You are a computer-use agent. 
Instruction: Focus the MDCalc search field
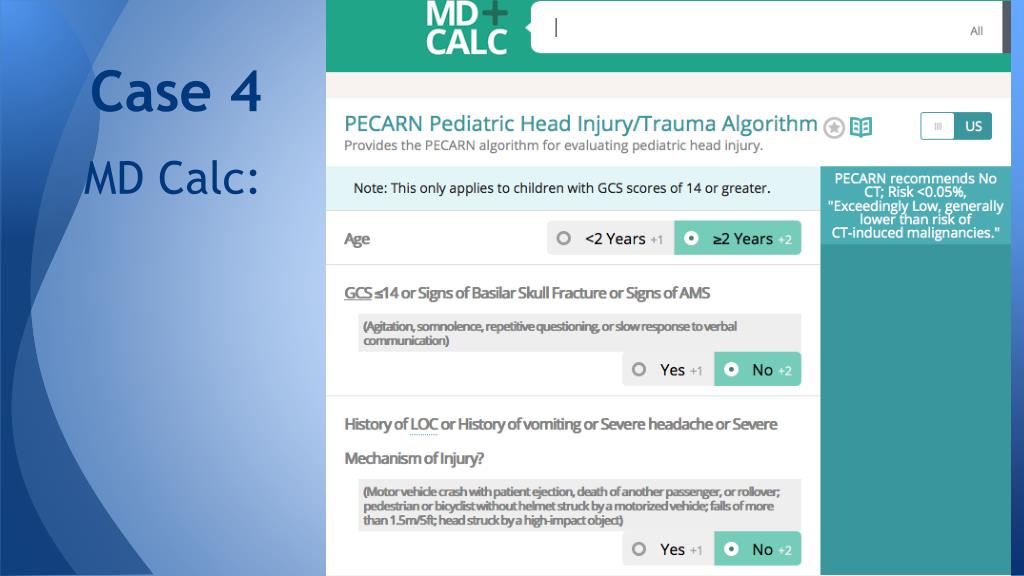click(751, 27)
